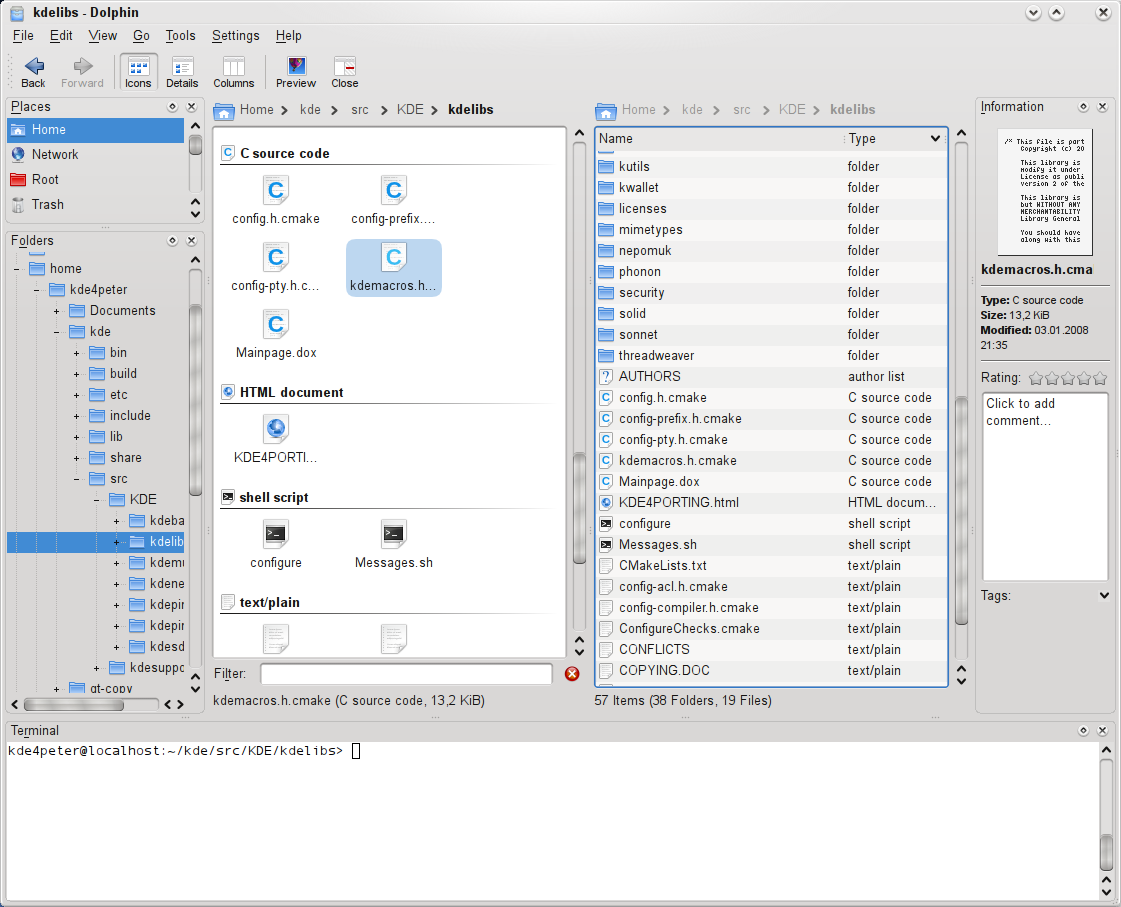Expand the share folder node
This screenshot has height=907, width=1121.
click(x=76, y=458)
